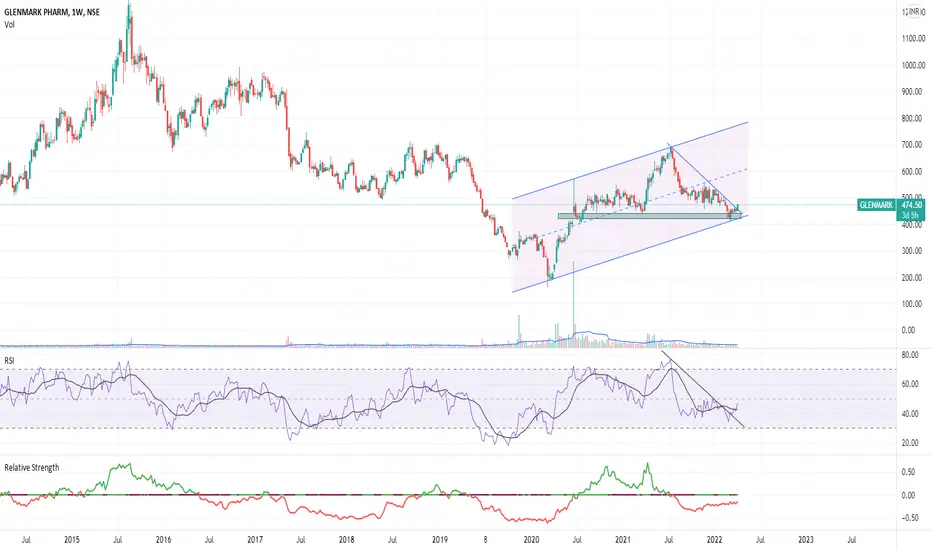The width and height of the screenshot is (932, 550).
Task: Select the green horizontal support zone rectangle
Action: point(650,216)
